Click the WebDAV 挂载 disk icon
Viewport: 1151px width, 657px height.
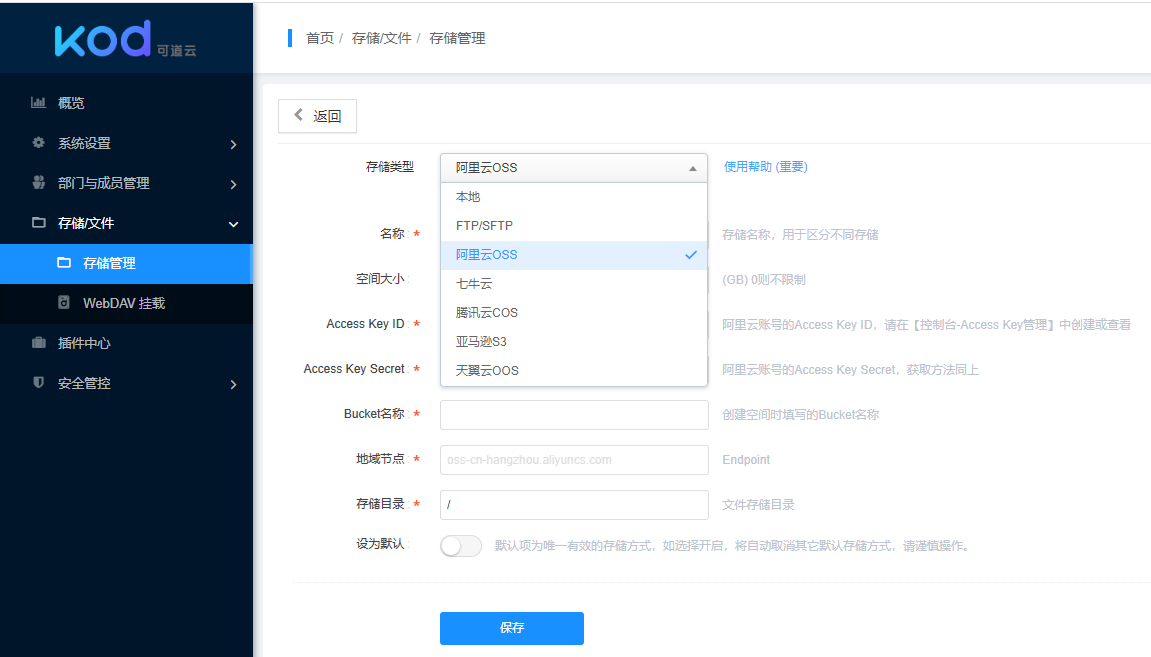64,302
